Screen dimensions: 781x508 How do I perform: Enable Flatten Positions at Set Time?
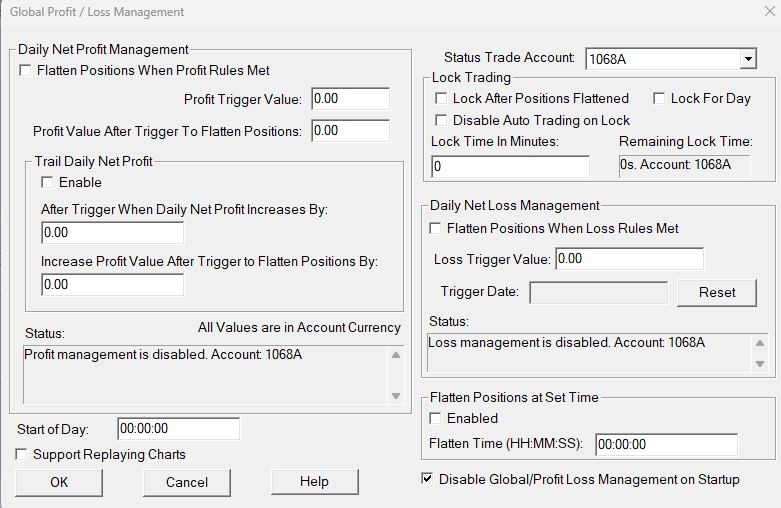tap(435, 418)
